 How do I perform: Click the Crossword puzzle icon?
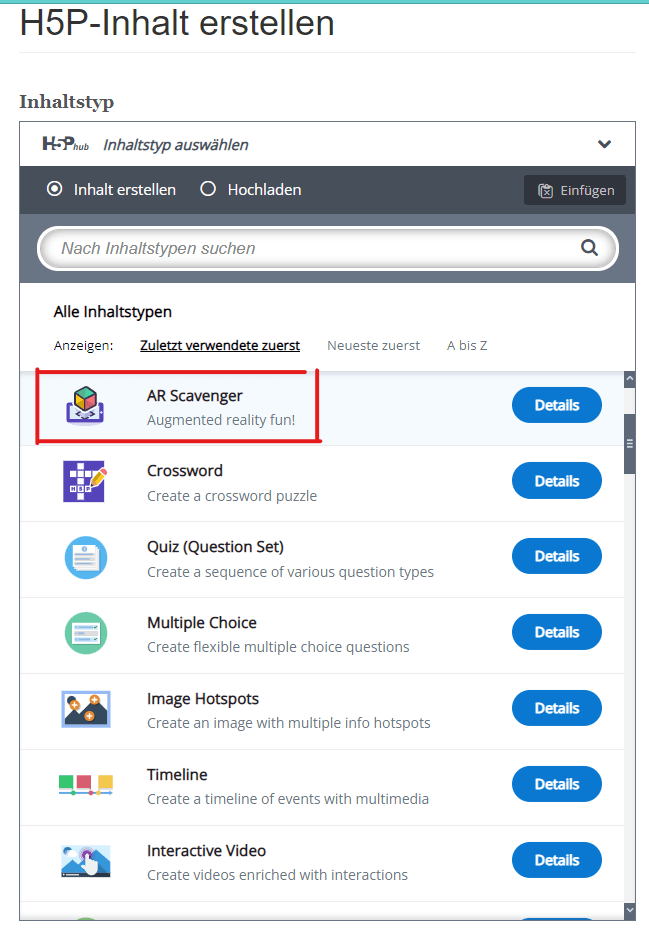[x=85, y=481]
